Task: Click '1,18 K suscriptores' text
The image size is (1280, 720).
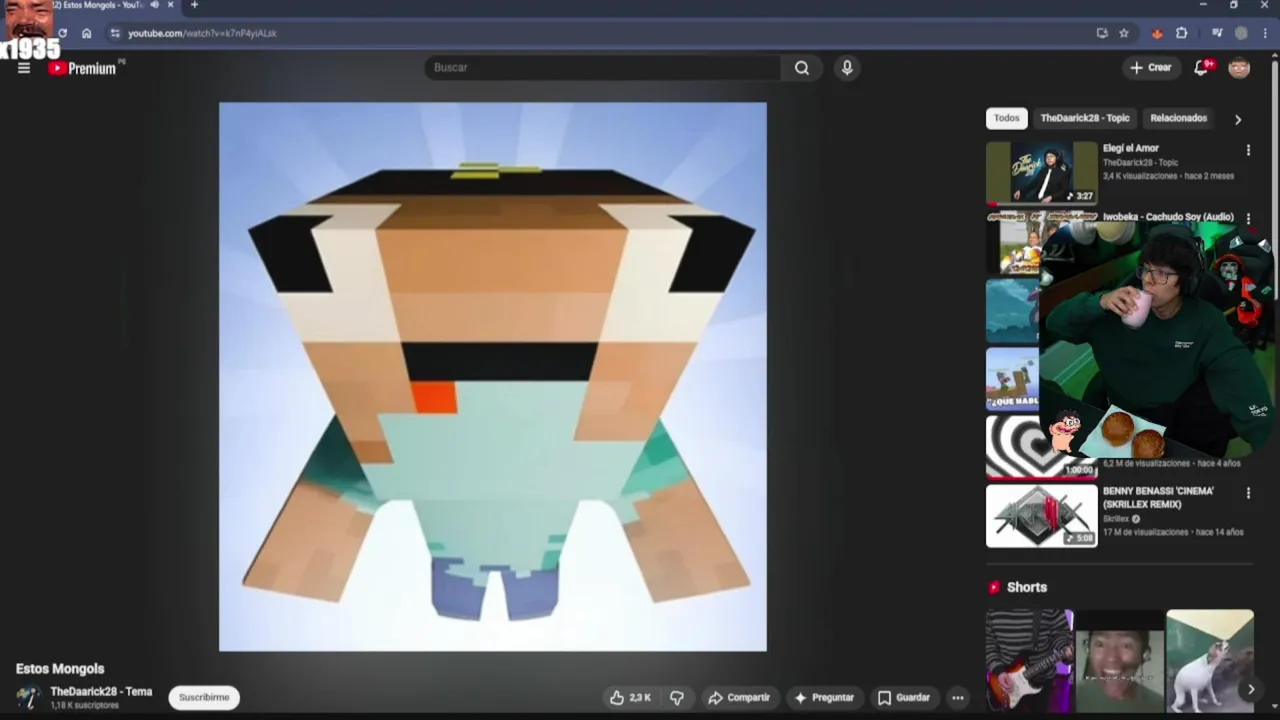Action: click(x=85, y=706)
